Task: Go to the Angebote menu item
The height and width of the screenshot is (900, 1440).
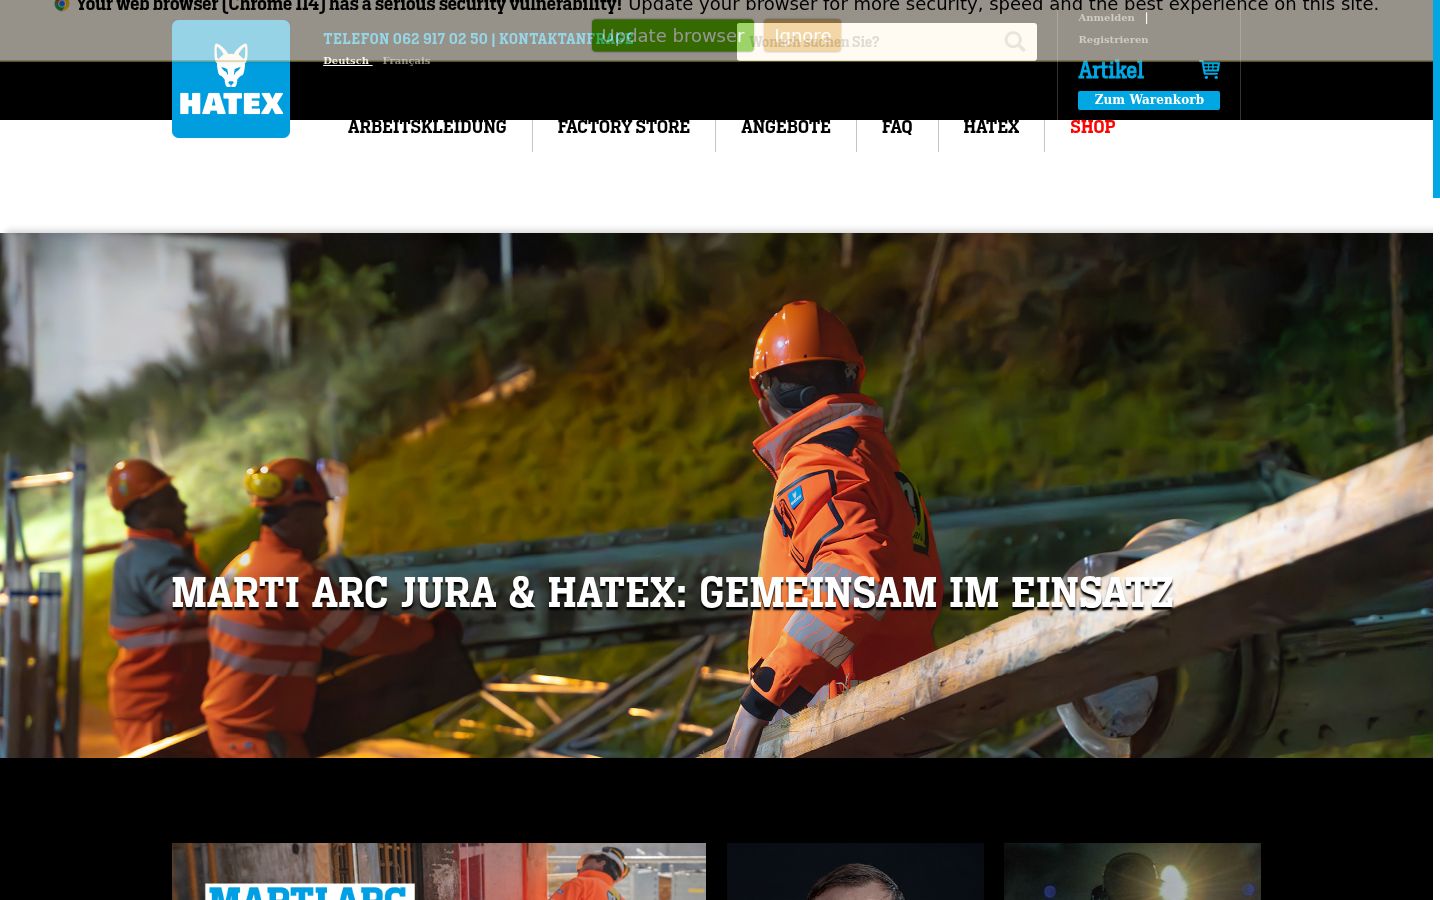Action: tap(786, 127)
